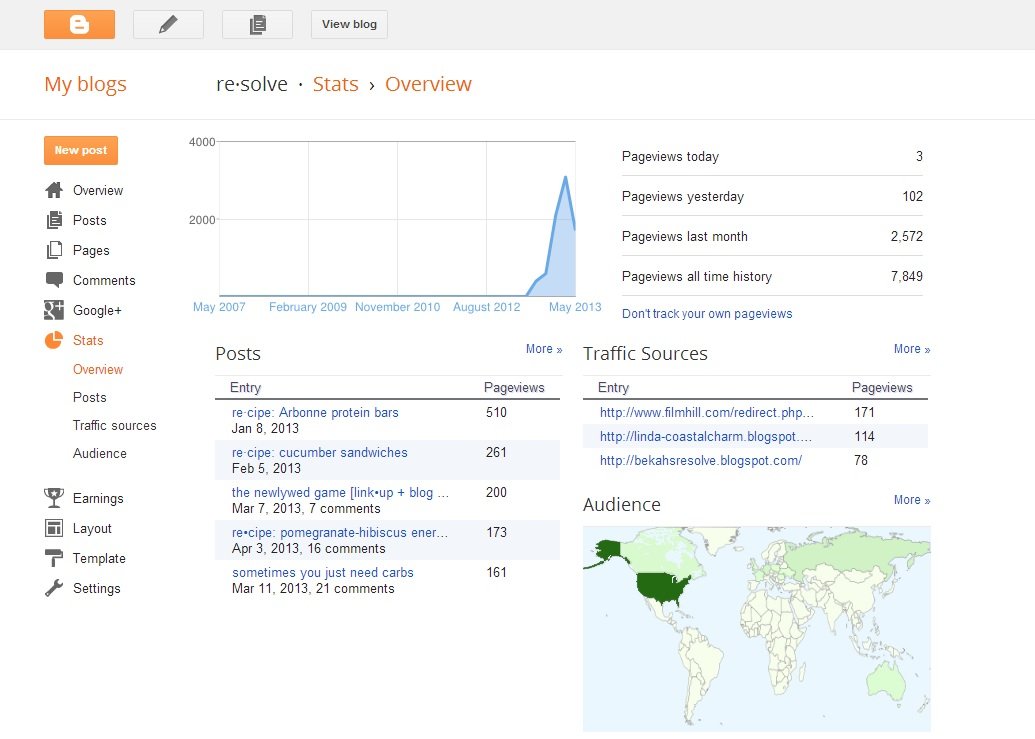Click the re·solve blog title
Image resolution: width=1035 pixels, height=739 pixels.
pos(252,84)
